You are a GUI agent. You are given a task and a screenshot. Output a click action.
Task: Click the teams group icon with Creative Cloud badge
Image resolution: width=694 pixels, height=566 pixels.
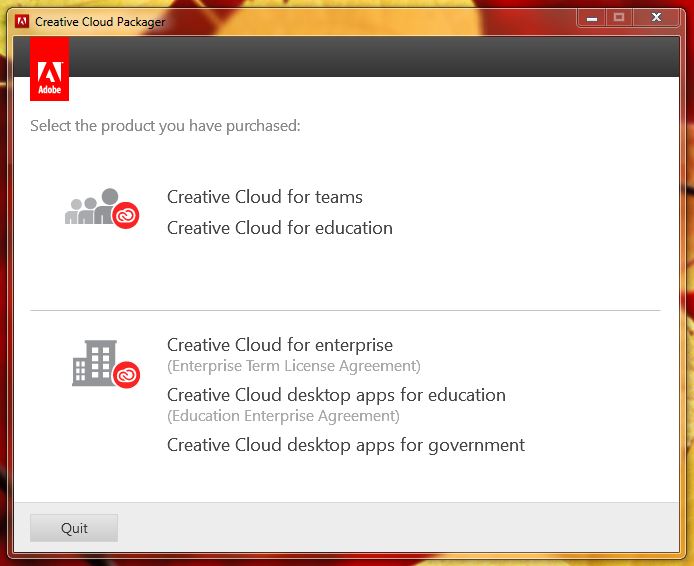click(102, 208)
